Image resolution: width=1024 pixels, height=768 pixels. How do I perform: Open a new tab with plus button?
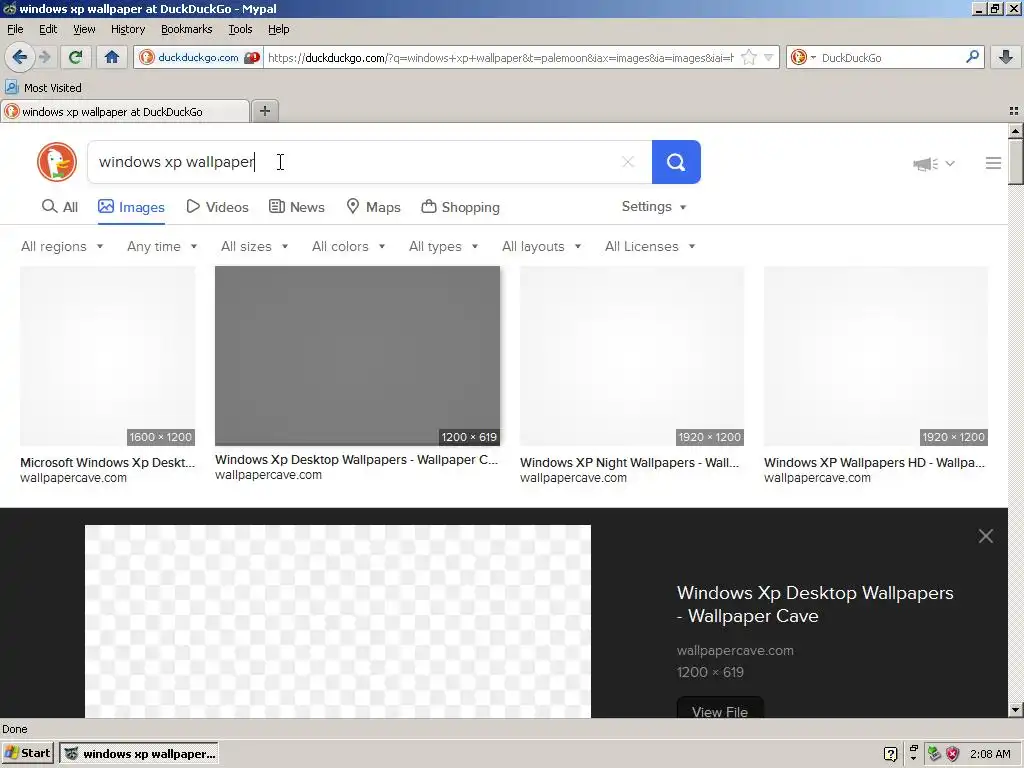264,111
